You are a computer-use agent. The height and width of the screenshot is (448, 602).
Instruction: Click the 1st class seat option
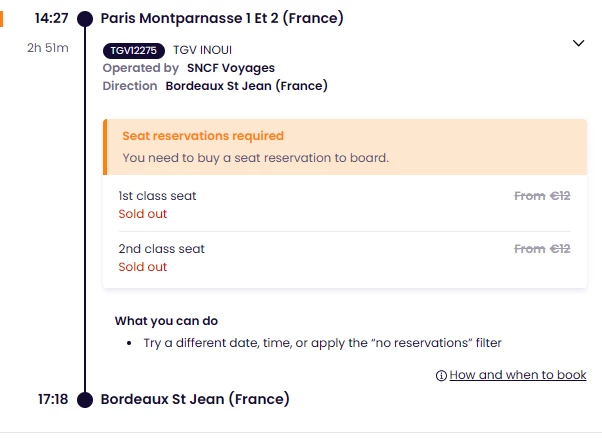click(x=158, y=196)
